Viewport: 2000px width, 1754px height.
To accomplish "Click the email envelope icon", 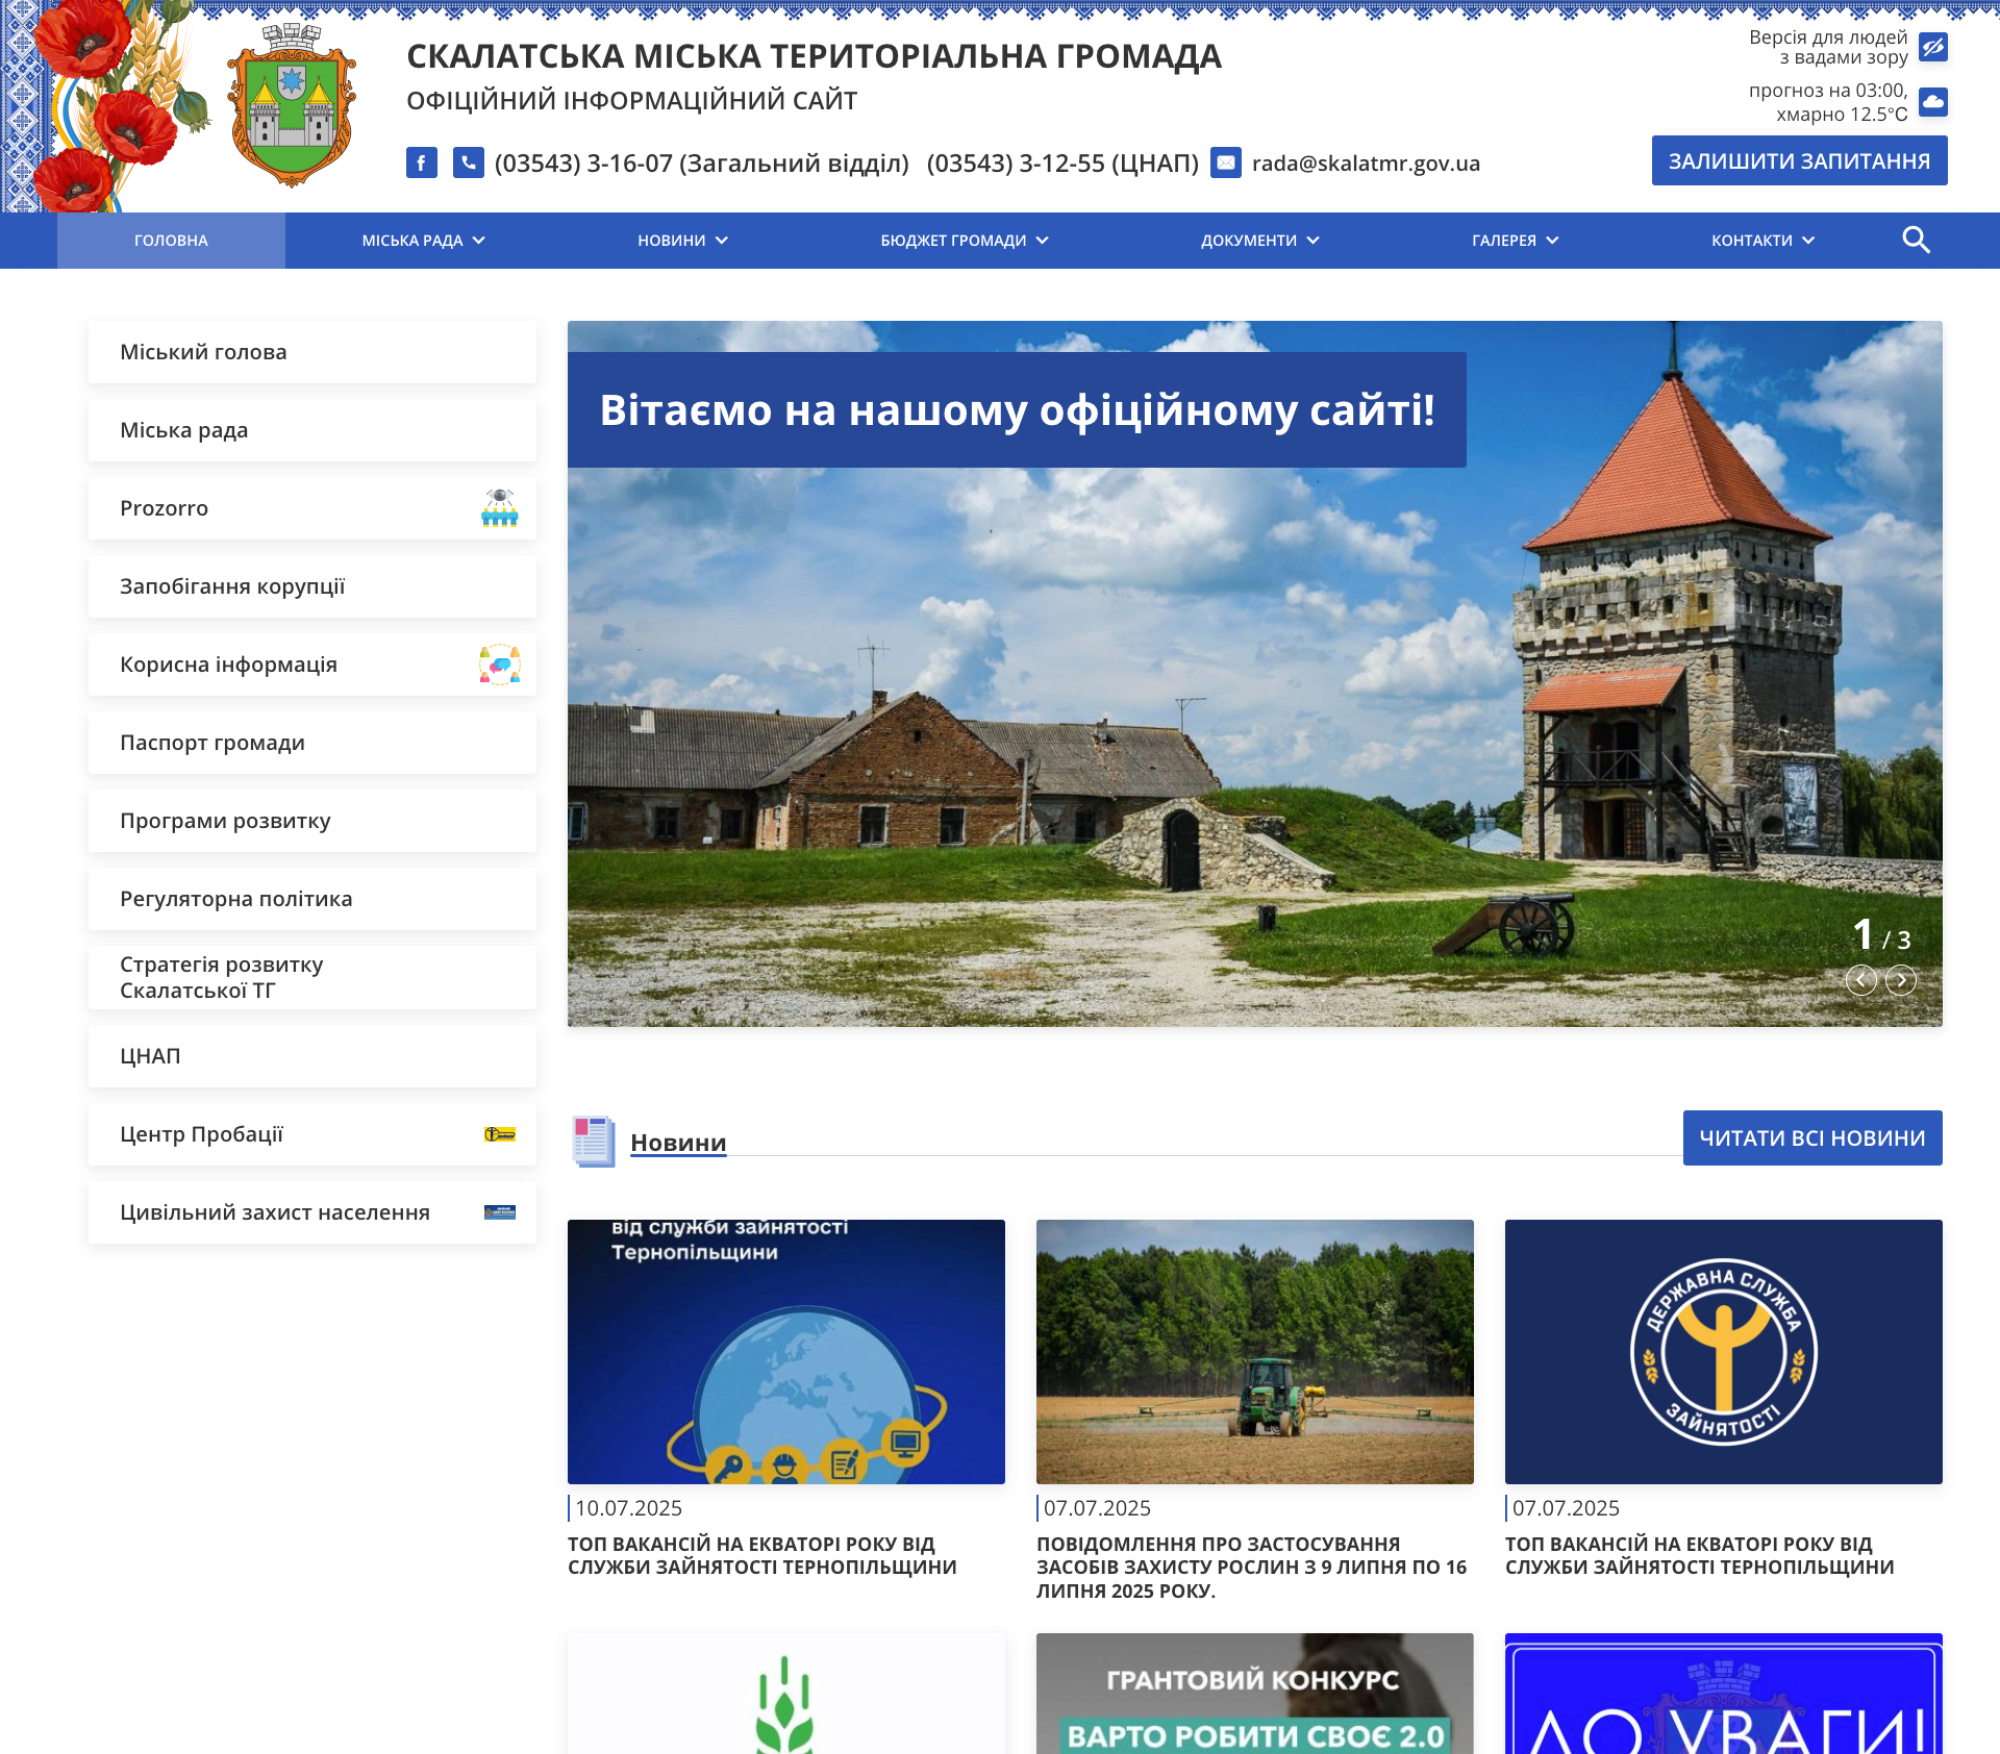I will pos(1225,163).
